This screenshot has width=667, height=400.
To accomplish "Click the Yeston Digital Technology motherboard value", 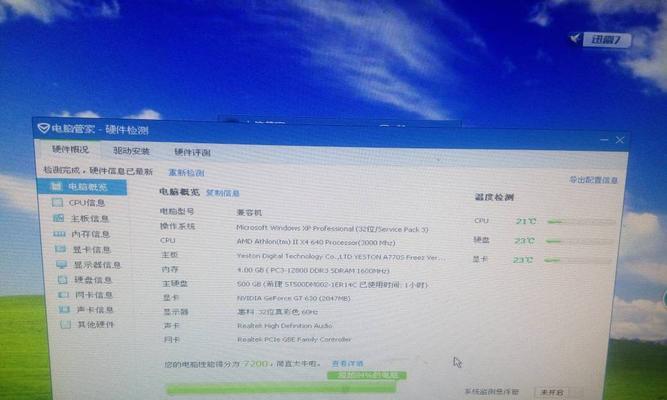I will click(341, 257).
